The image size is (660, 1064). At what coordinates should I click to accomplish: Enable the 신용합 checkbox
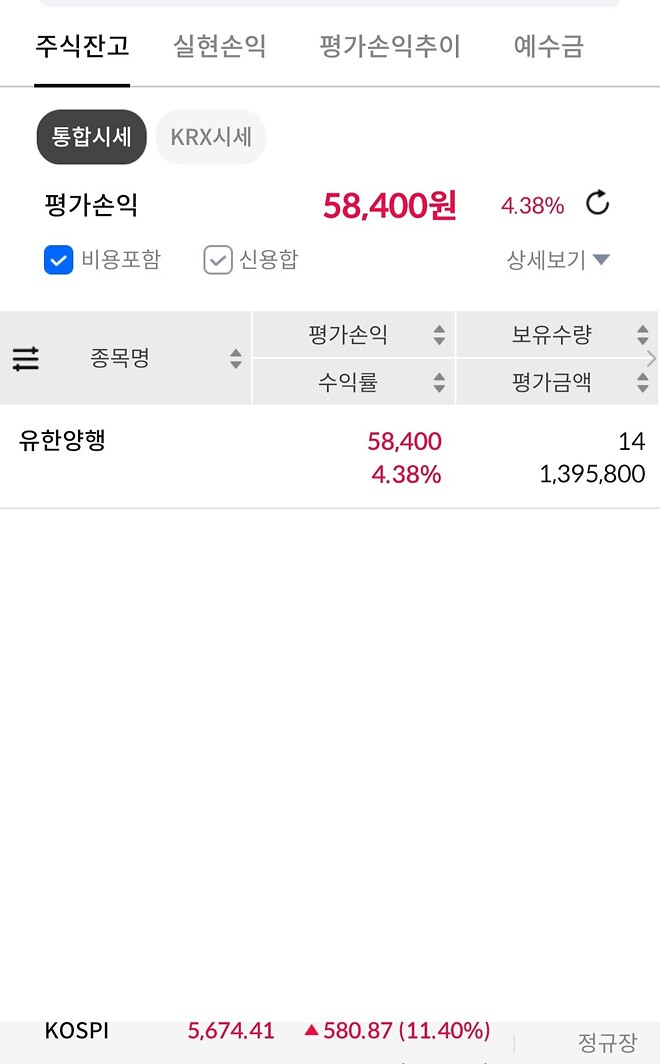[220, 260]
